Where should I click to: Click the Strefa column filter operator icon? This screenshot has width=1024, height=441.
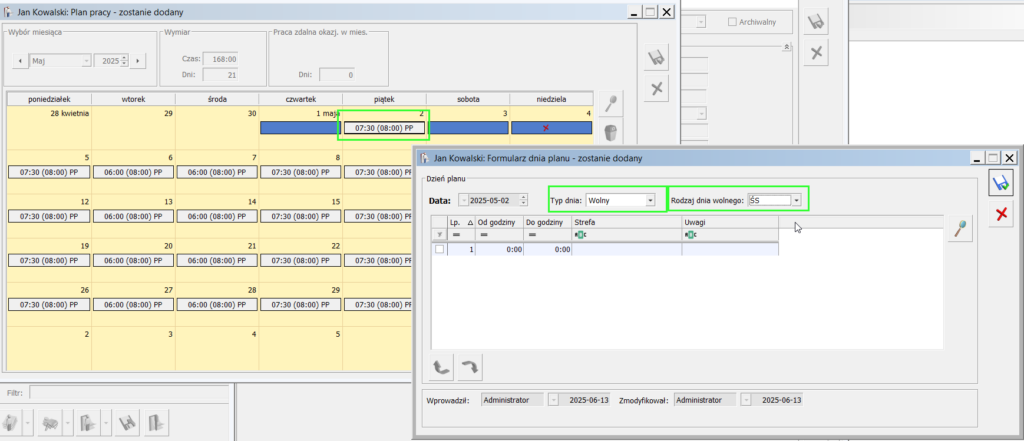point(579,235)
